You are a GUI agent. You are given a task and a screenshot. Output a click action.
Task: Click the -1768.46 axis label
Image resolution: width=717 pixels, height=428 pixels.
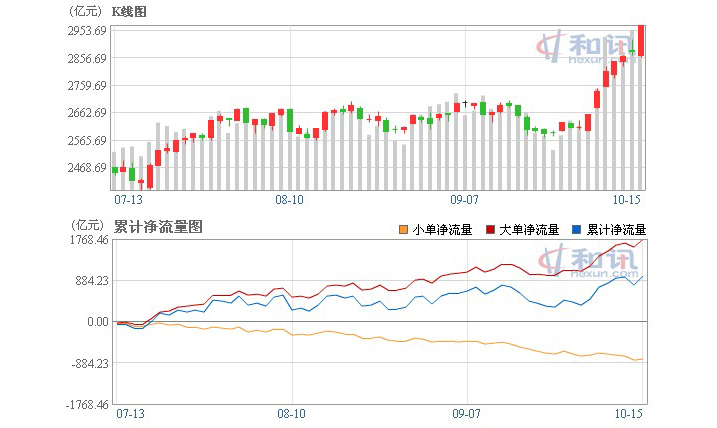click(87, 405)
